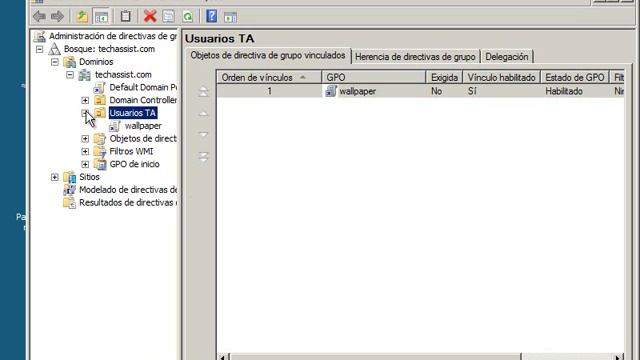The image size is (640, 360).
Task: Click the 'Sí' Vínculo habilitado cell
Action: click(x=472, y=91)
